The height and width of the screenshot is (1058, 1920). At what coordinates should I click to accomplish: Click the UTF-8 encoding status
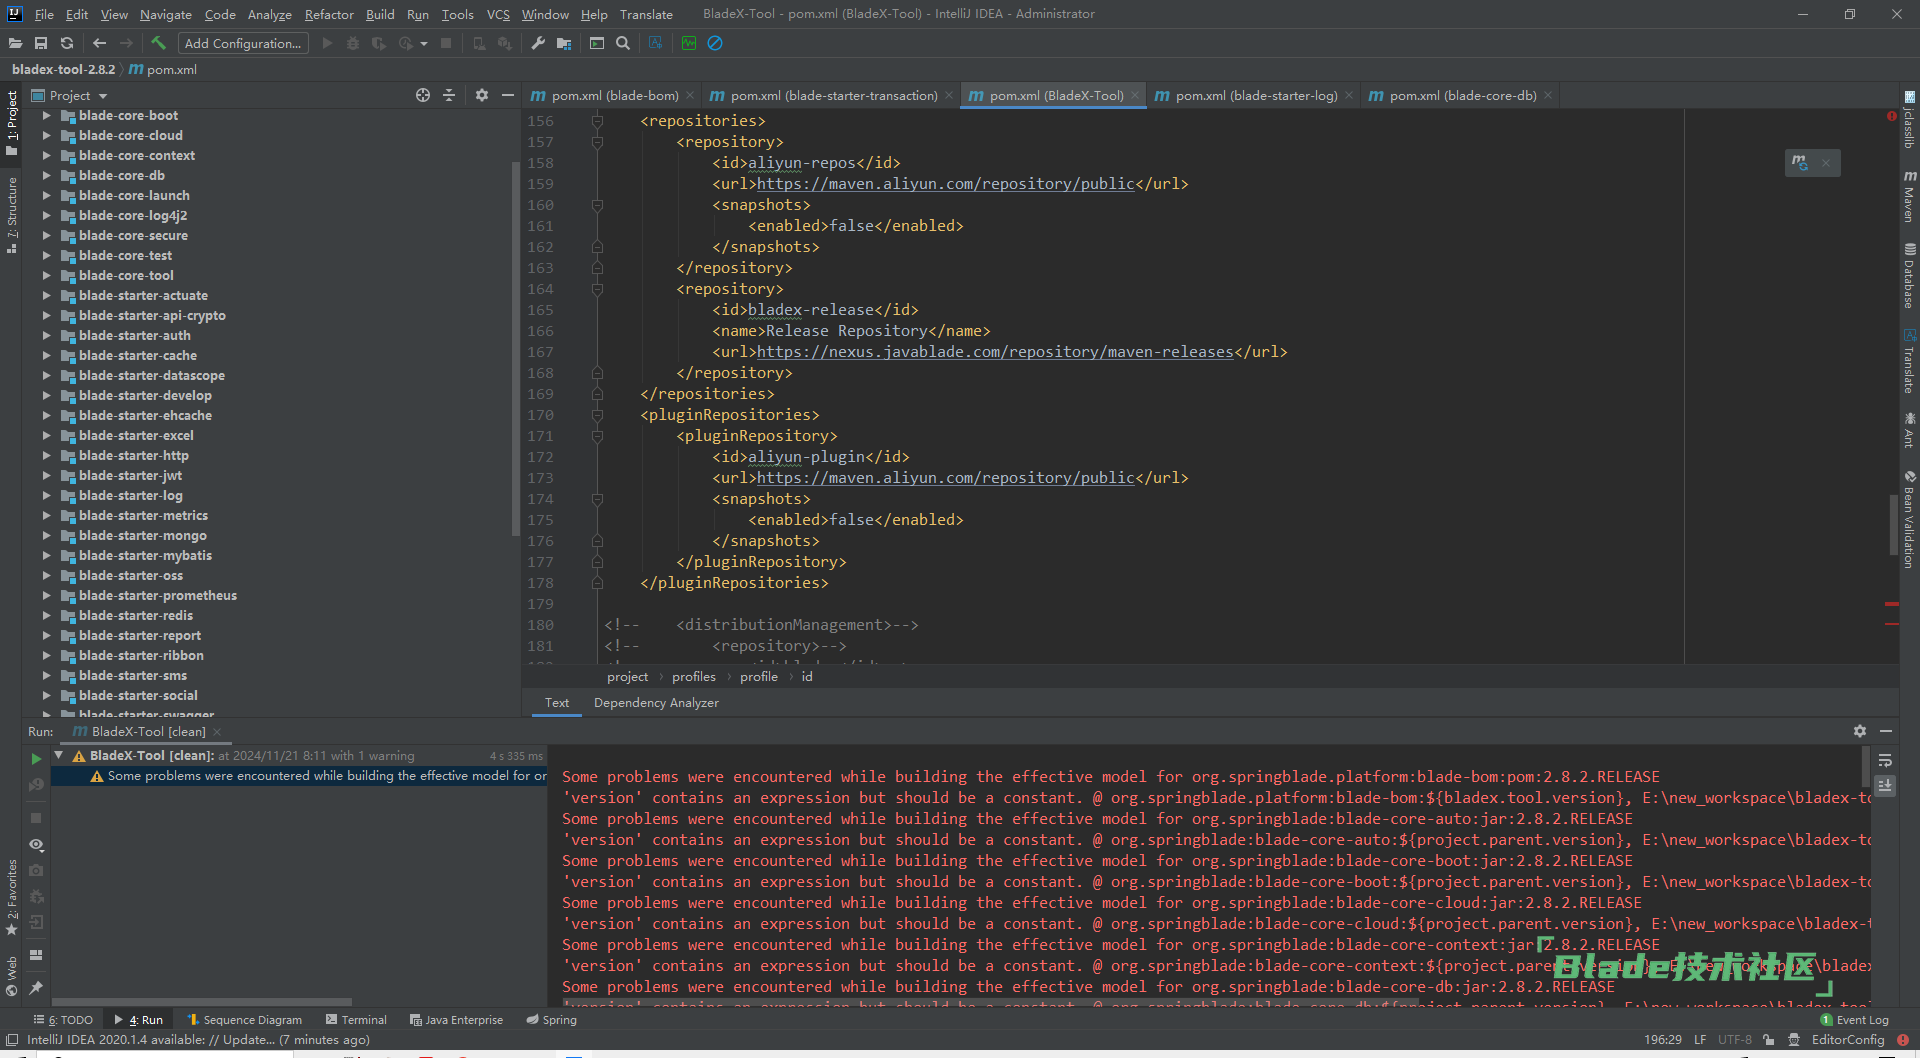click(1735, 1039)
